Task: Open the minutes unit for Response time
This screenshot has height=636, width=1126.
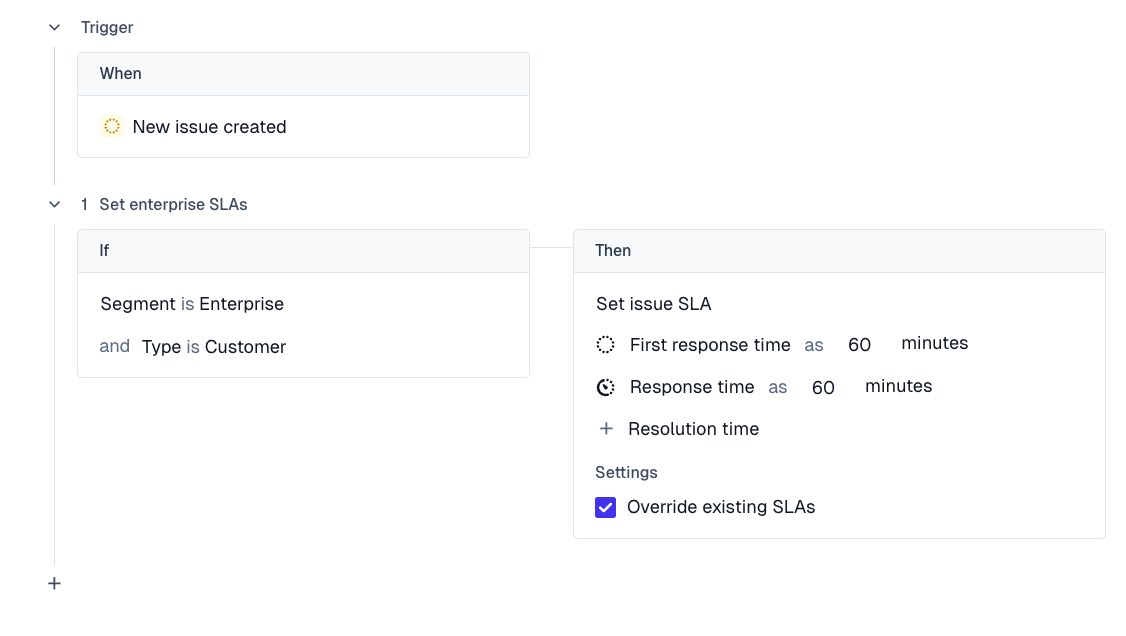Action: (x=898, y=387)
